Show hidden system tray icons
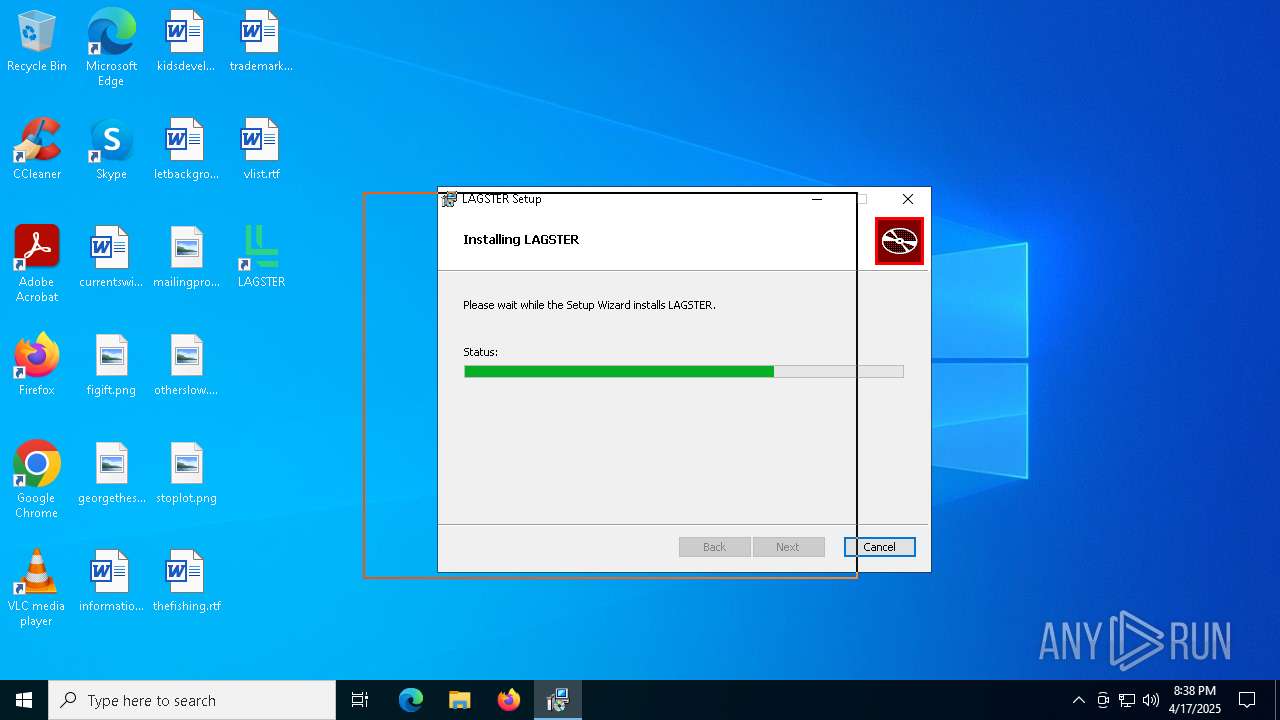1280x720 pixels. coord(1078,700)
